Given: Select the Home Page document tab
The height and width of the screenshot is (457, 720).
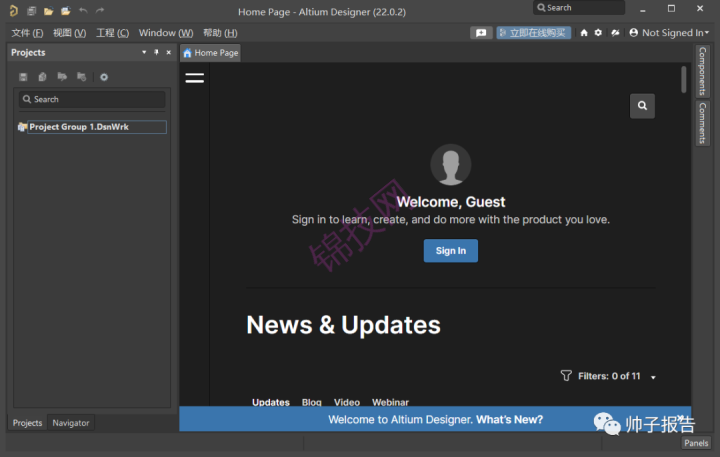Looking at the screenshot, I should [x=211, y=53].
